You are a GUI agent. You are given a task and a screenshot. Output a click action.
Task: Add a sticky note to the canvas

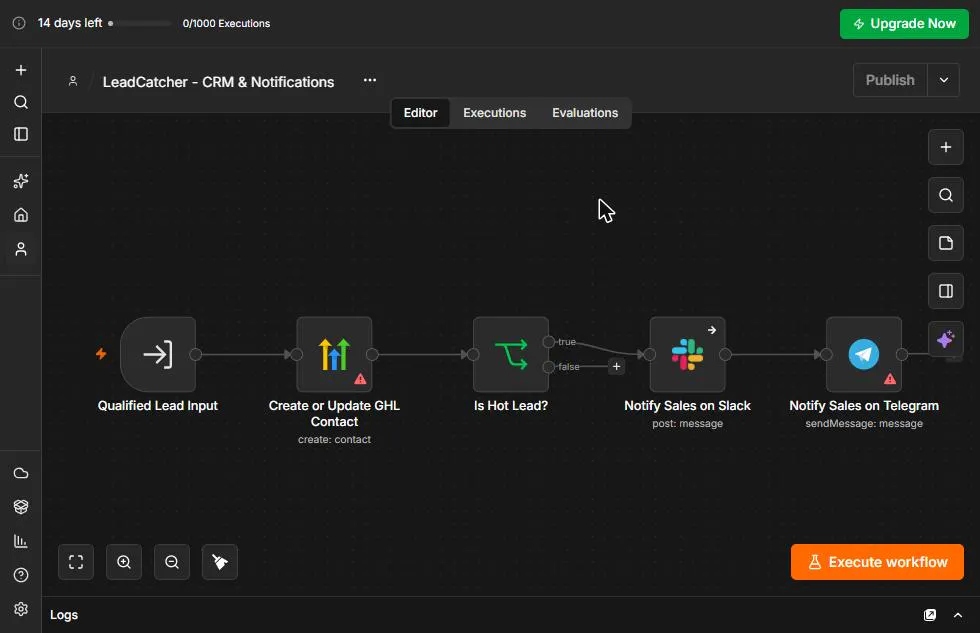tap(946, 243)
